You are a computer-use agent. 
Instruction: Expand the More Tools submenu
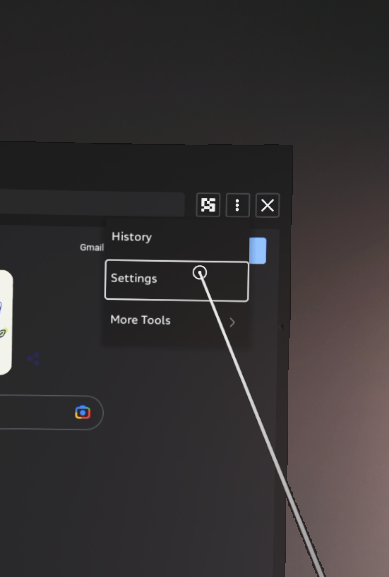click(176, 321)
